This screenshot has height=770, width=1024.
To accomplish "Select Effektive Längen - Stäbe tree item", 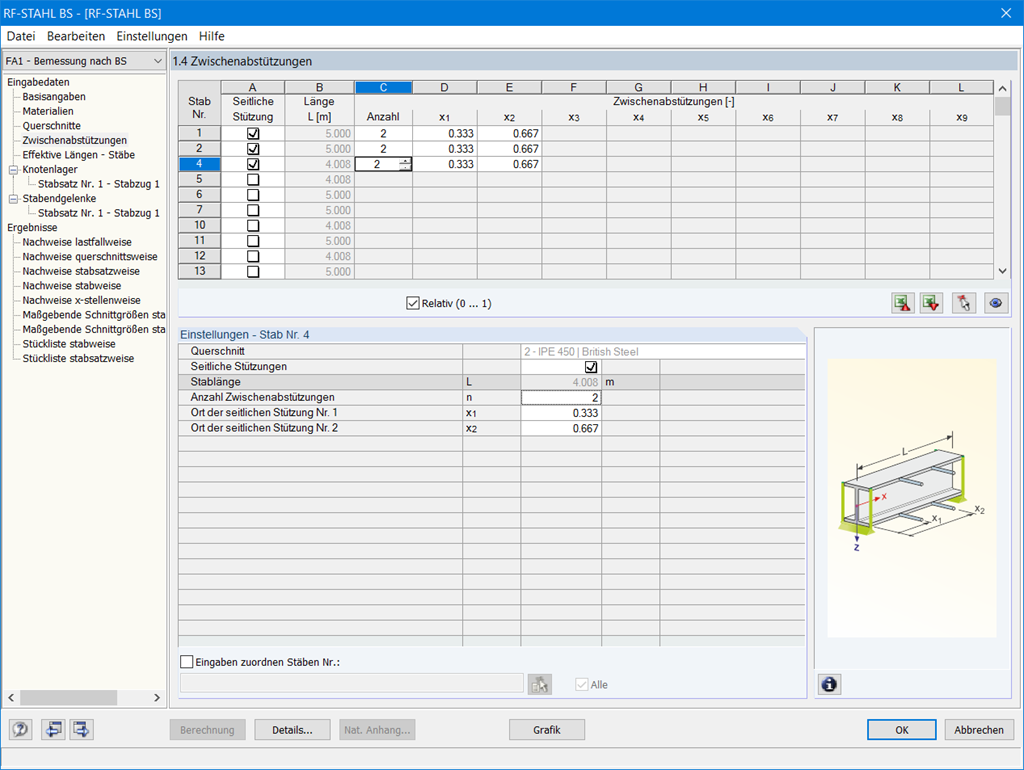I will (x=78, y=155).
